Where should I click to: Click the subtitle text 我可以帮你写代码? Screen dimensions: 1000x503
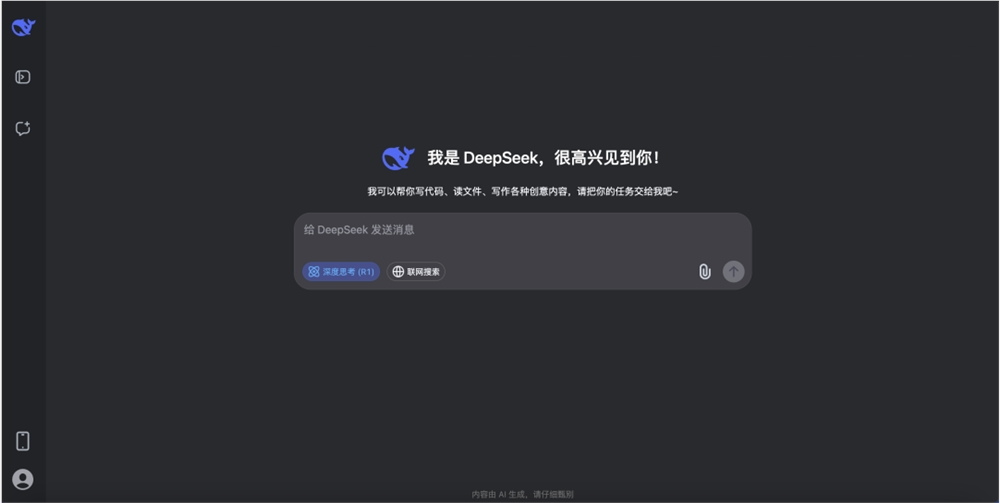tap(405, 191)
